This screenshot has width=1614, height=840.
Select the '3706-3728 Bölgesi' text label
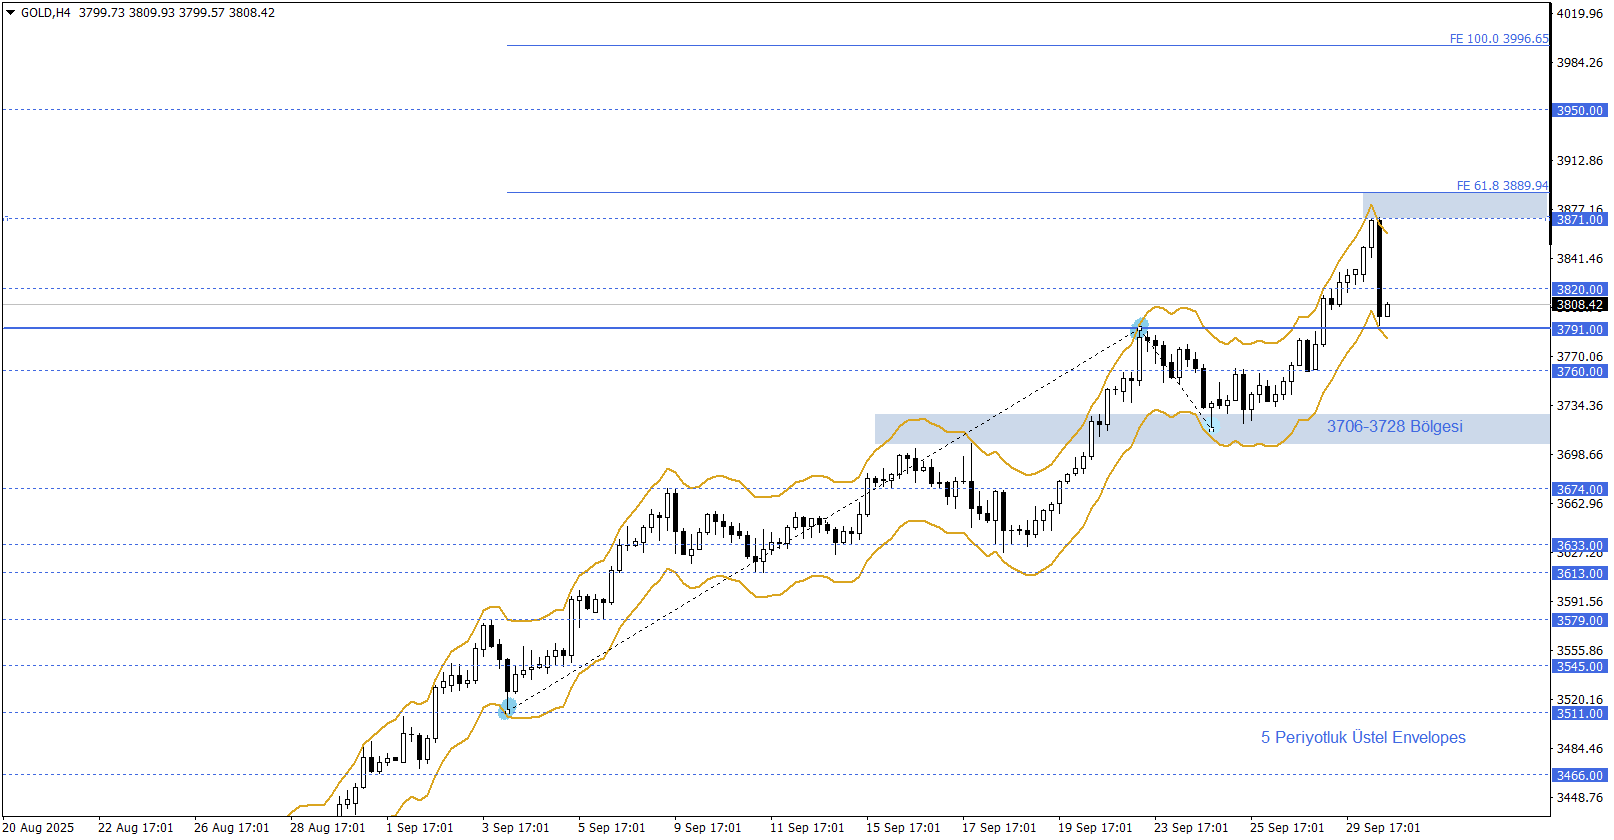click(1394, 427)
